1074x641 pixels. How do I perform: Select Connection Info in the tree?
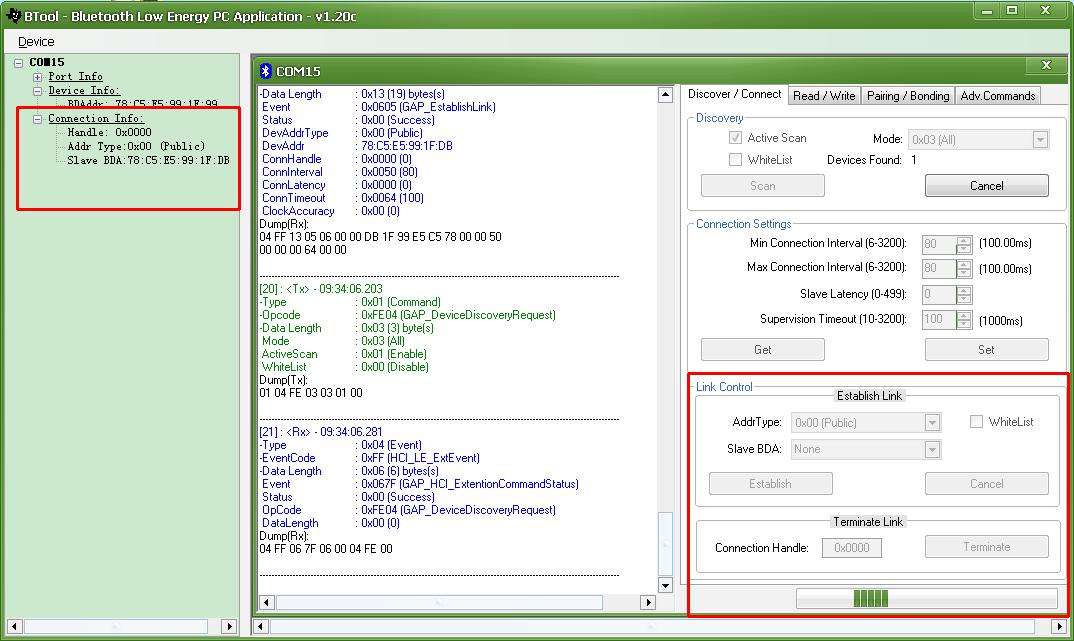pos(96,118)
